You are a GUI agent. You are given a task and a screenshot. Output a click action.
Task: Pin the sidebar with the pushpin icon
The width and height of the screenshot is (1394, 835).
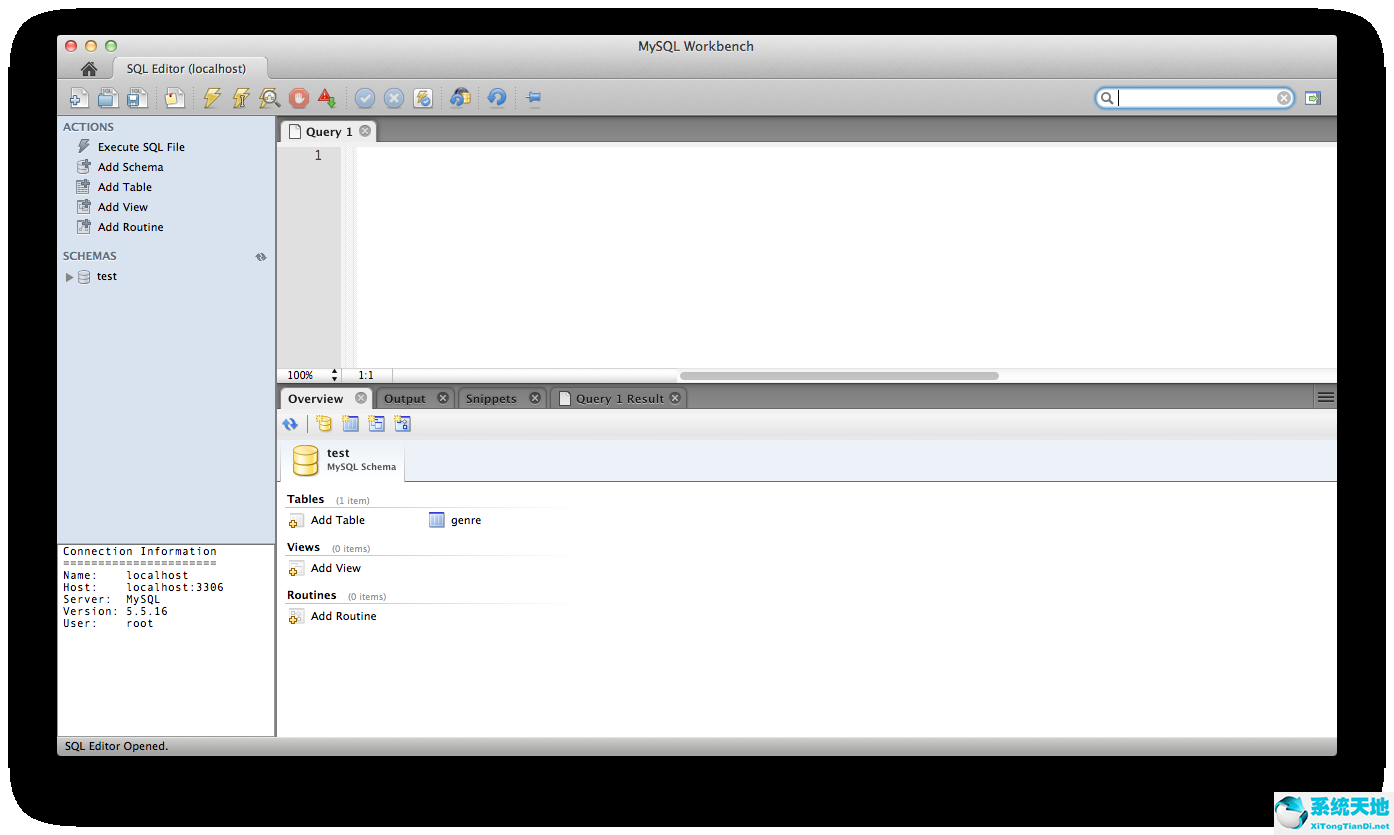point(533,97)
